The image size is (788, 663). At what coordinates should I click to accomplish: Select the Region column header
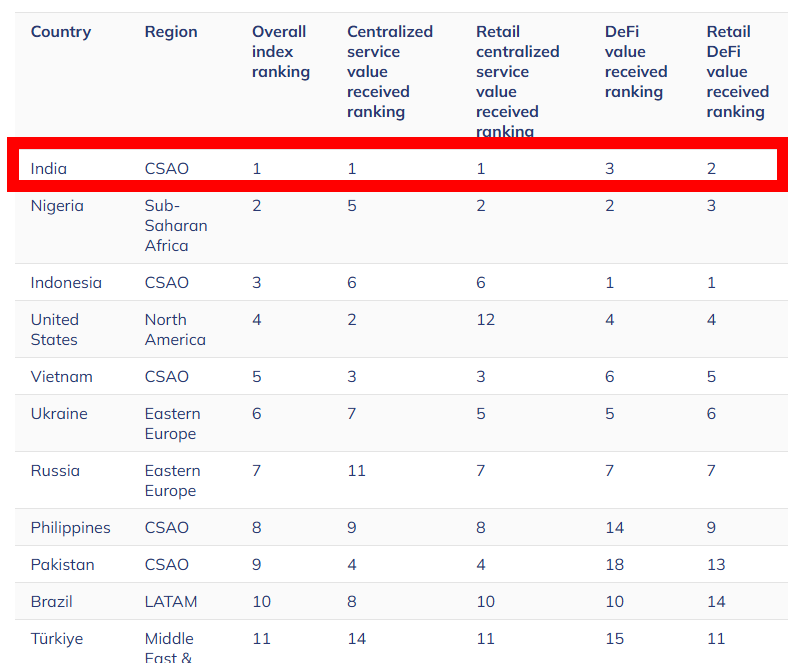point(171,32)
